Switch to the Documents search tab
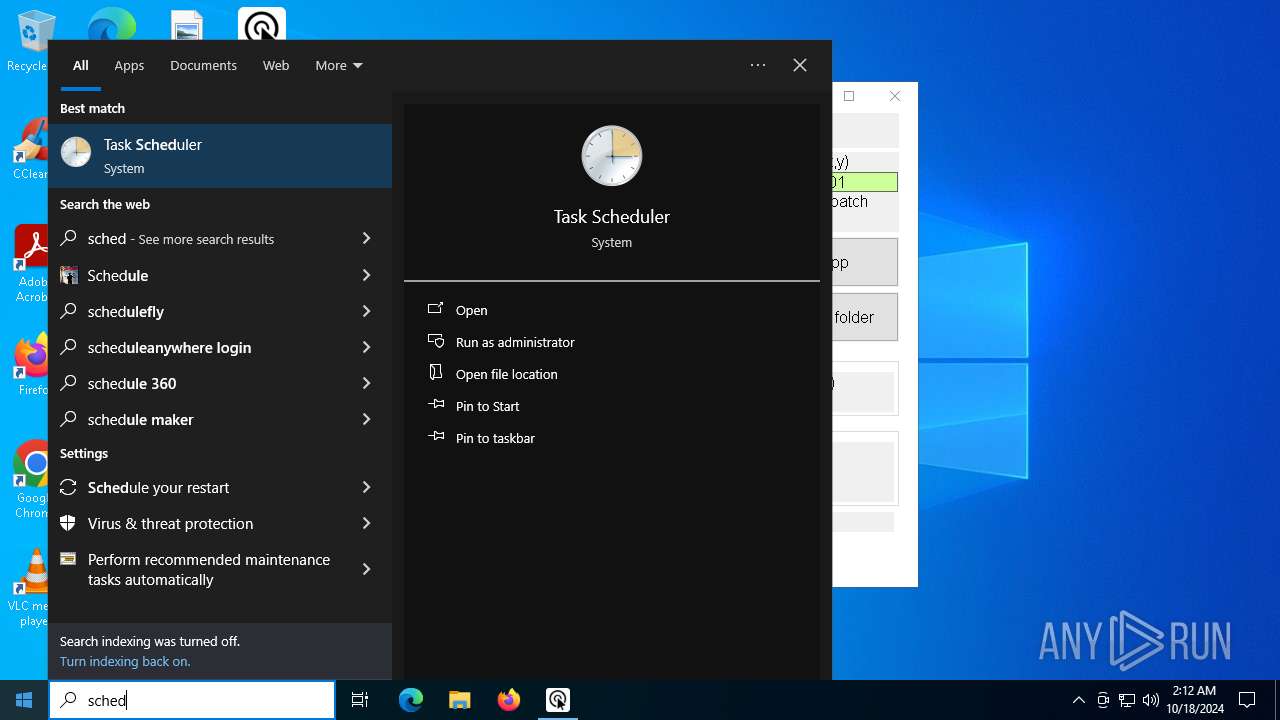This screenshot has width=1280, height=720. (203, 65)
